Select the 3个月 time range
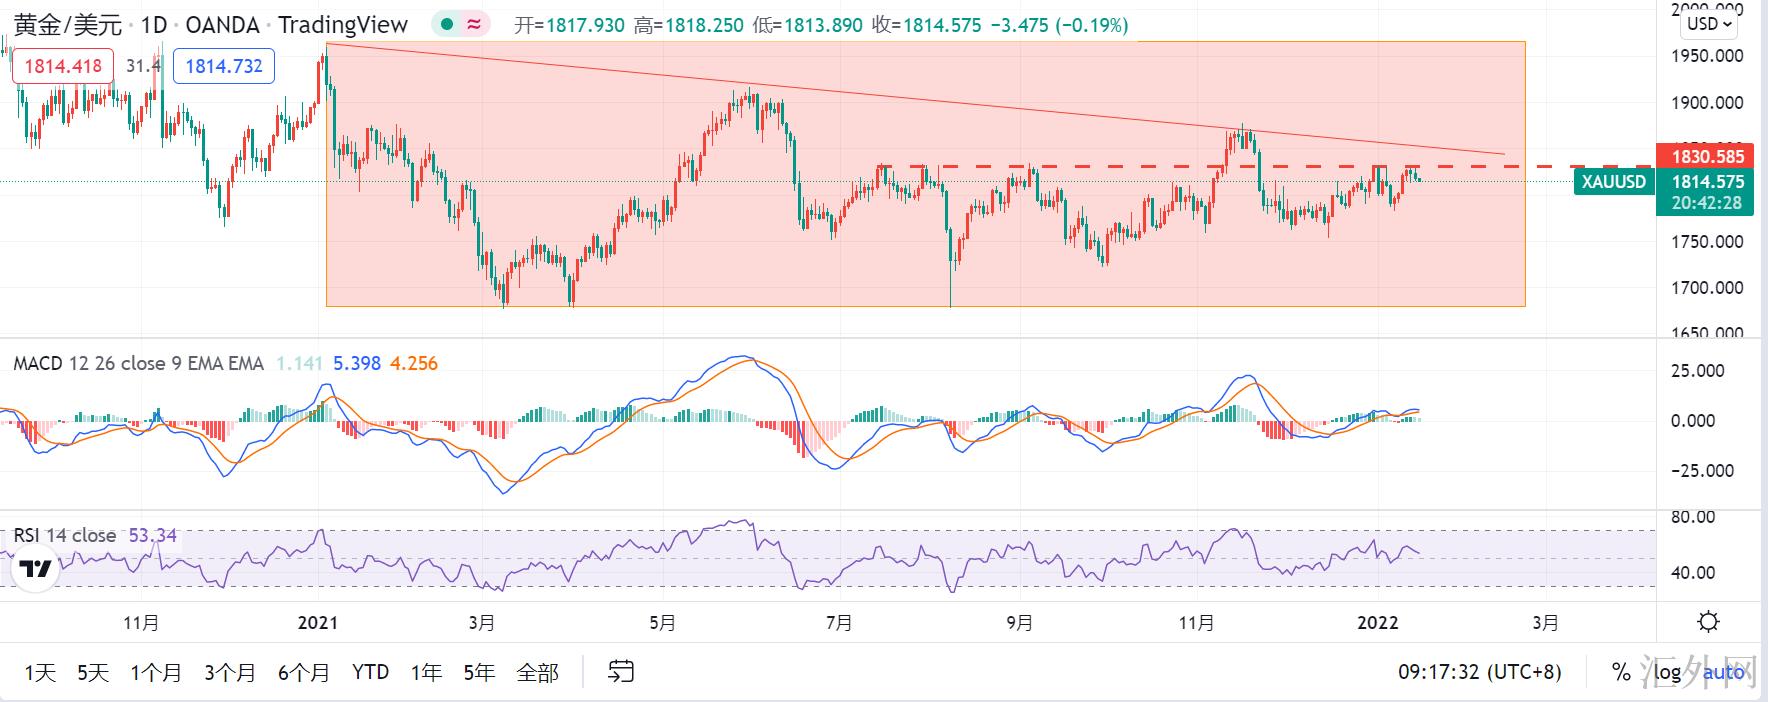Screen dimensions: 1768x702 point(230,673)
